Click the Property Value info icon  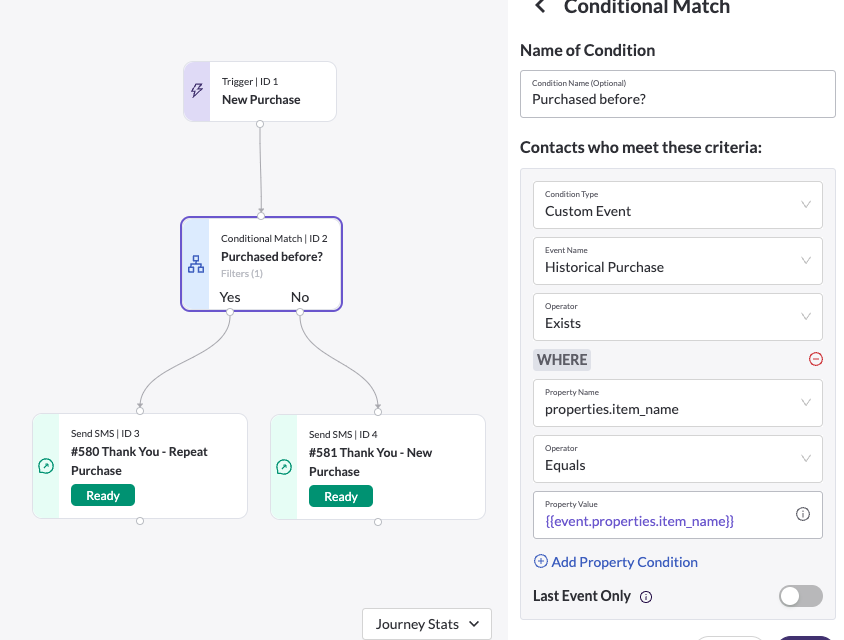coord(803,514)
